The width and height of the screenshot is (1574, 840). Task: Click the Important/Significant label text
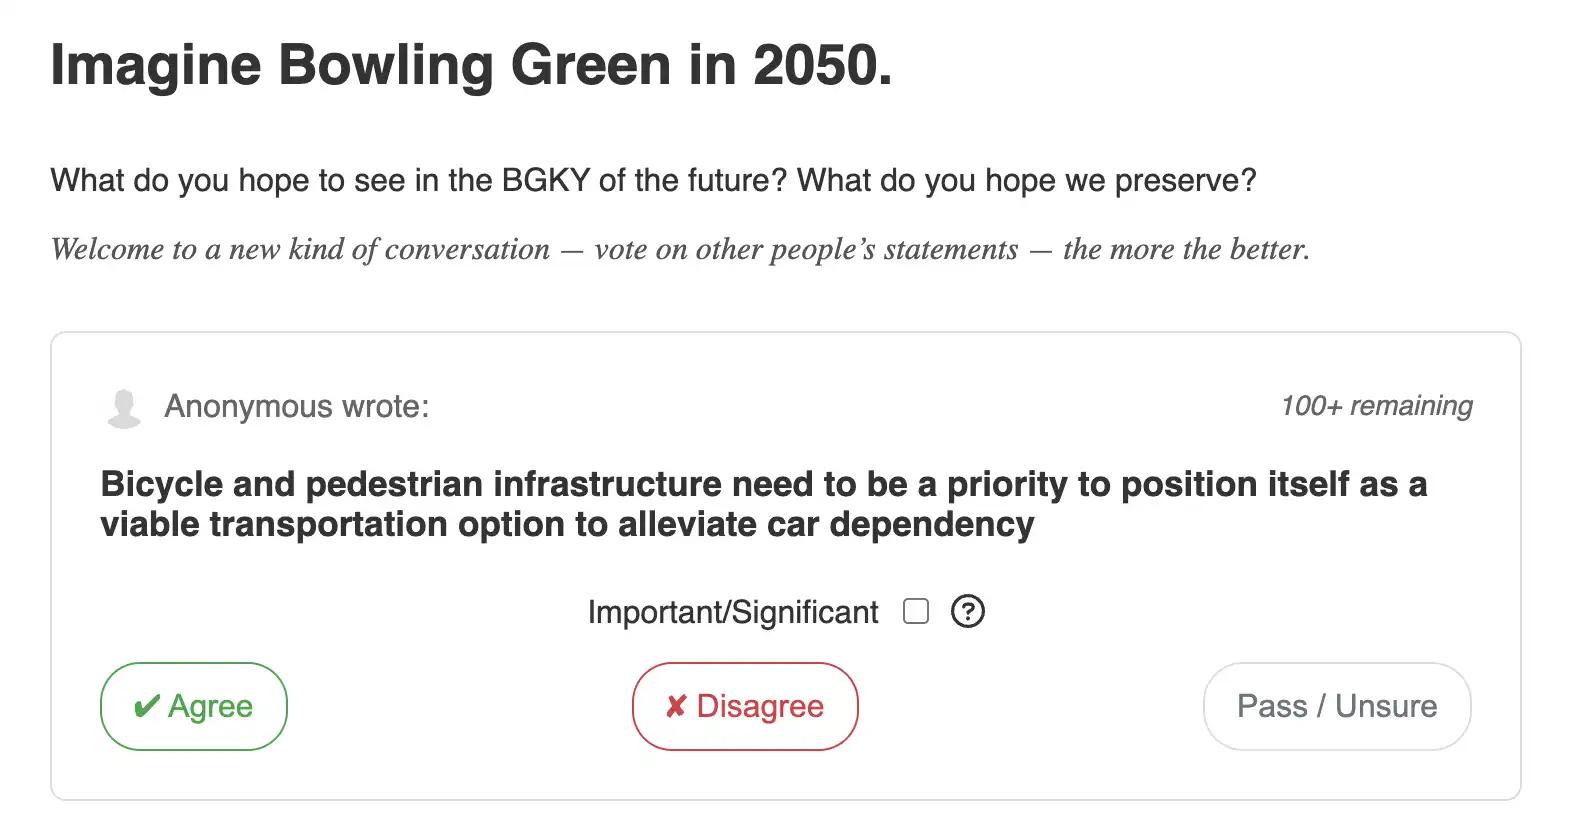coord(732,612)
